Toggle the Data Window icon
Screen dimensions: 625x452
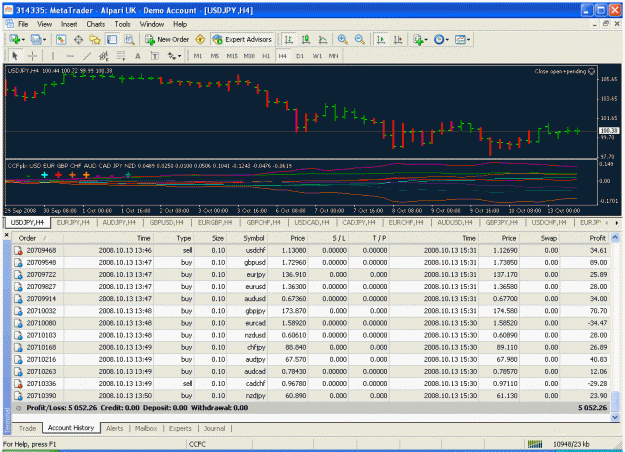point(78,39)
